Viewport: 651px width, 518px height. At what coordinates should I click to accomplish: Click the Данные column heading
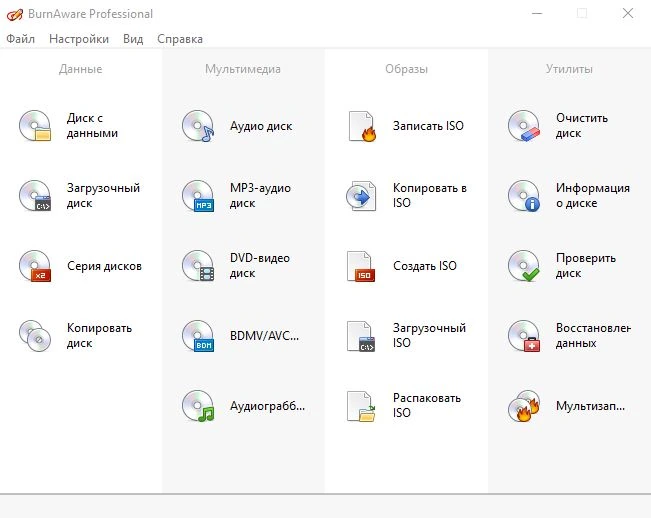coord(81,69)
